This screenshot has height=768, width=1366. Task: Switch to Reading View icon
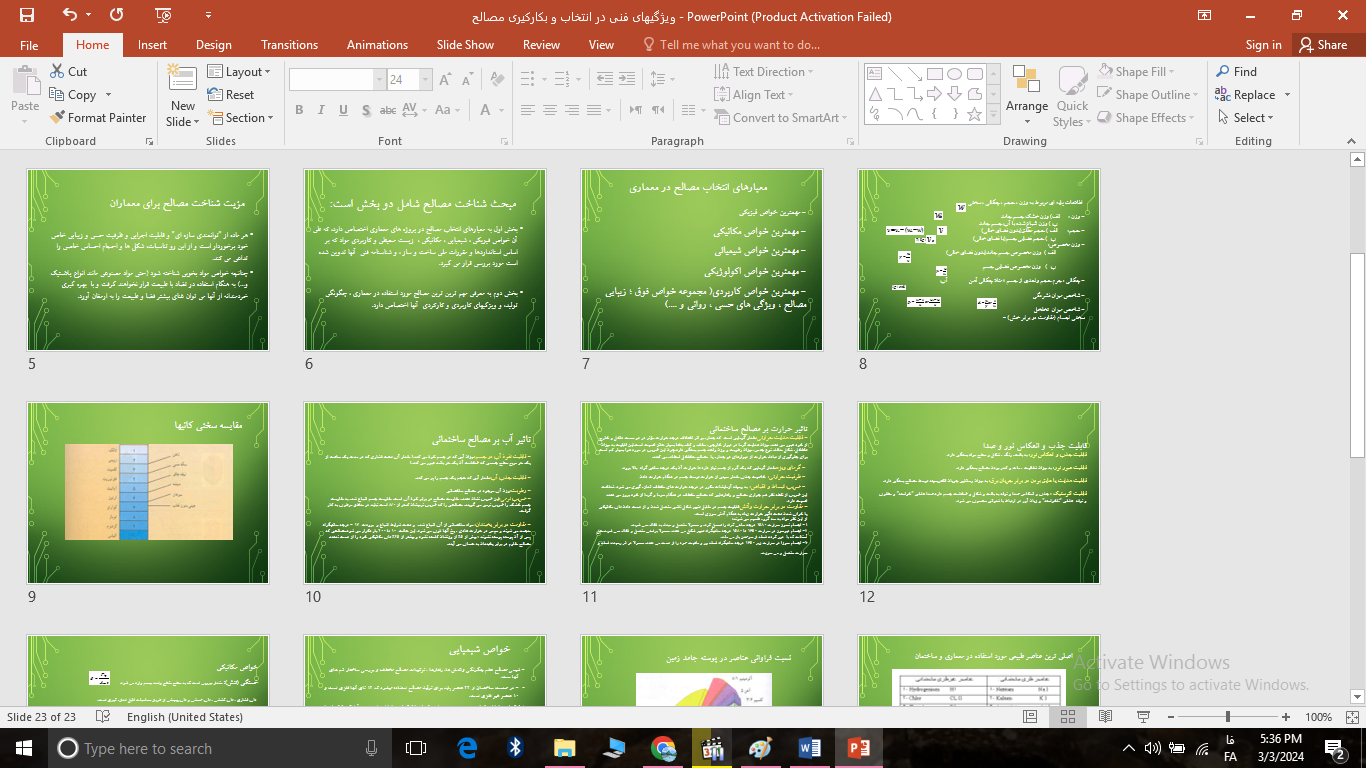[1104, 717]
